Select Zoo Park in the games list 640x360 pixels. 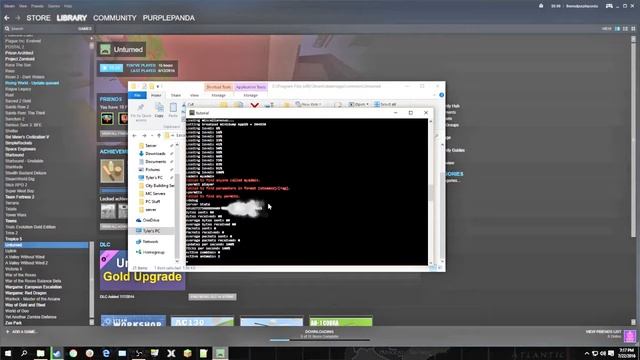coord(13,323)
